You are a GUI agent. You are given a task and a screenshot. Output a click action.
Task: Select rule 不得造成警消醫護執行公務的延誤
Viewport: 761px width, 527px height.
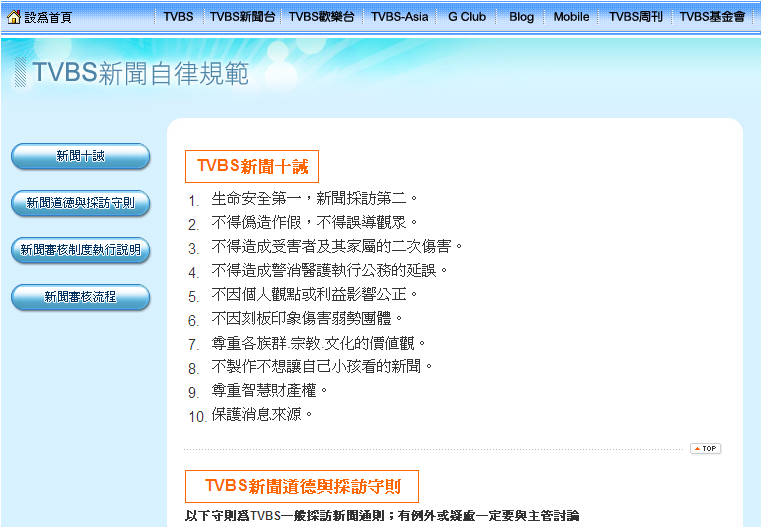click(330, 270)
